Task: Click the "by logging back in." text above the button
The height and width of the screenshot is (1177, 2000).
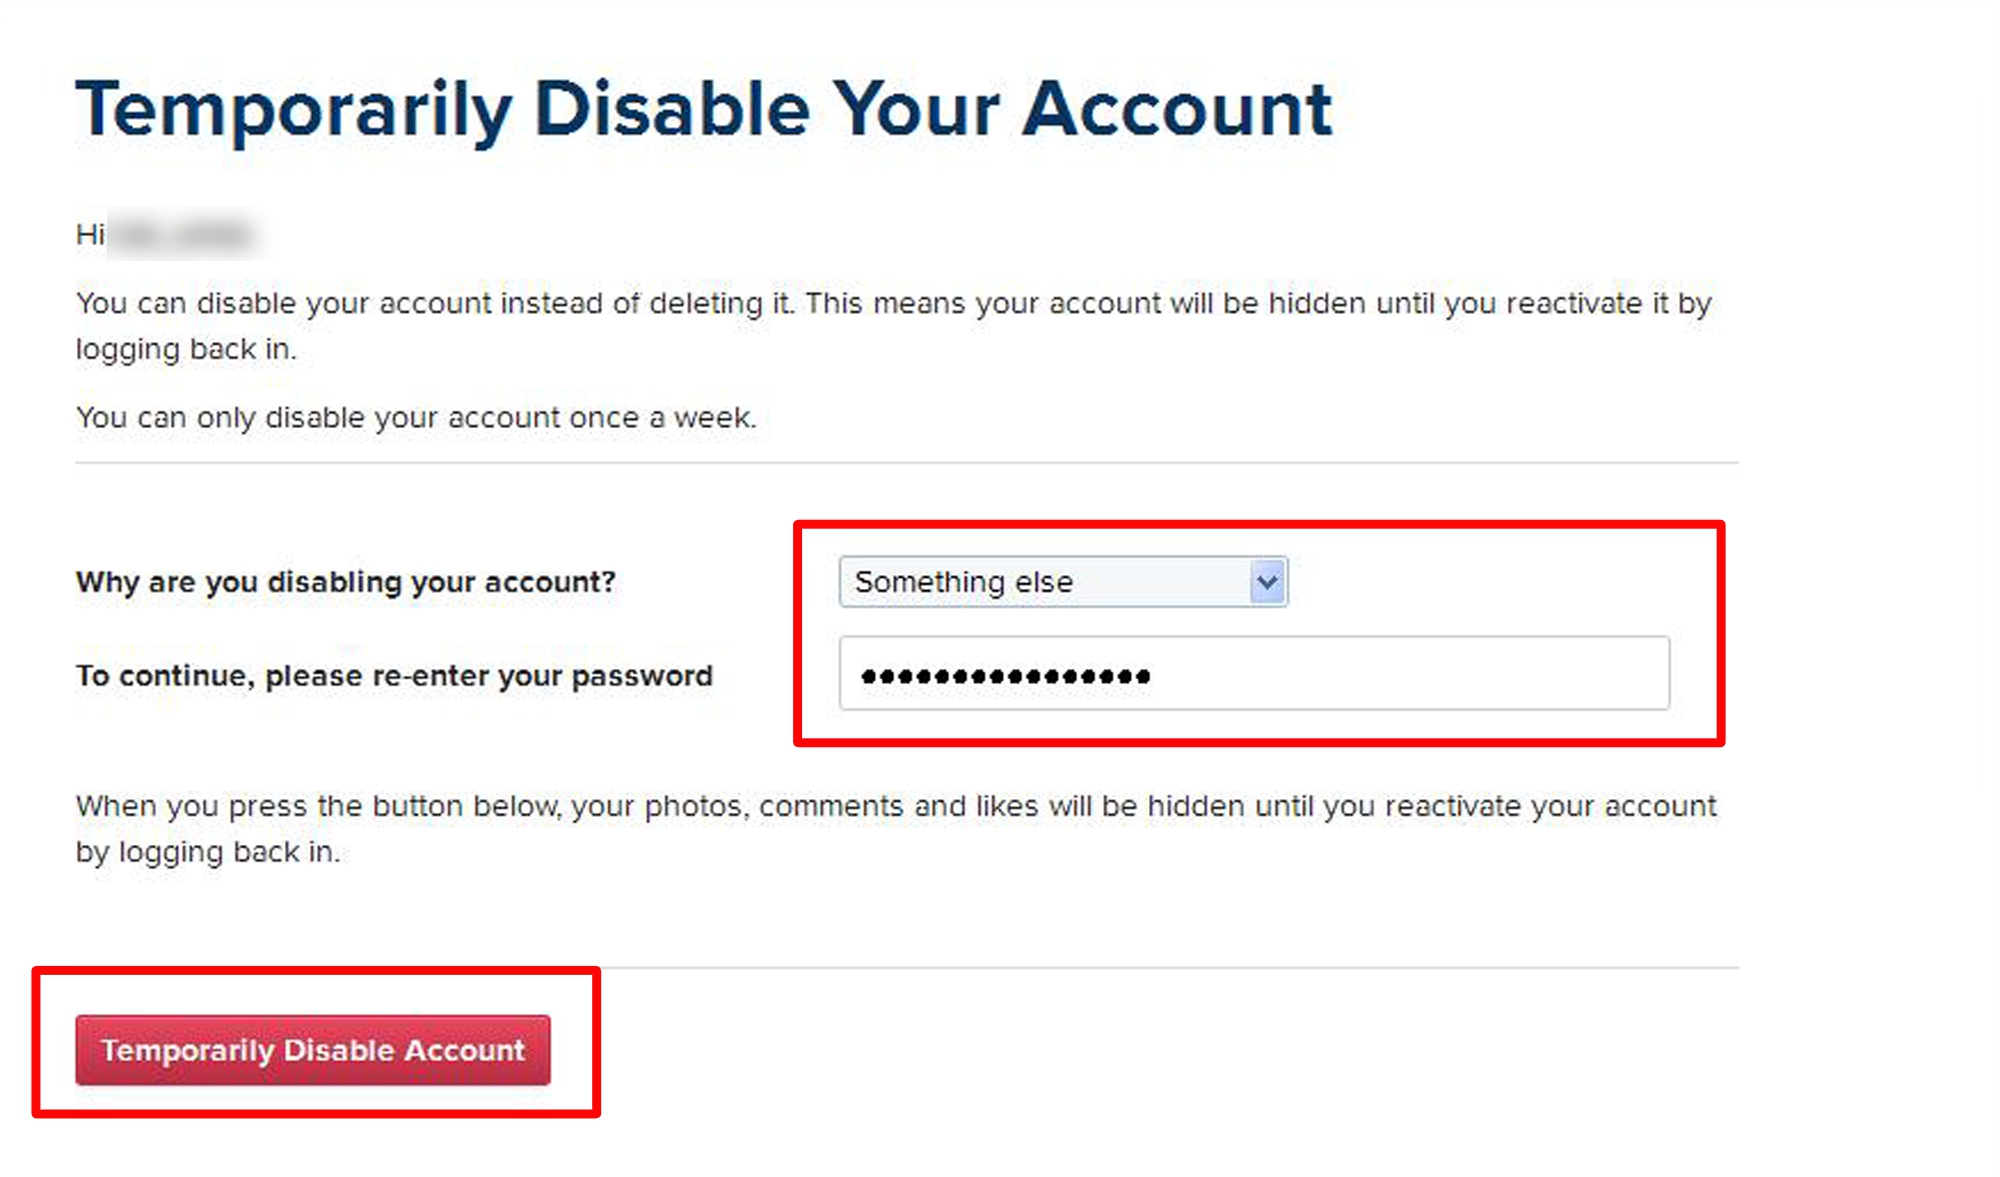Action: pos(207,852)
